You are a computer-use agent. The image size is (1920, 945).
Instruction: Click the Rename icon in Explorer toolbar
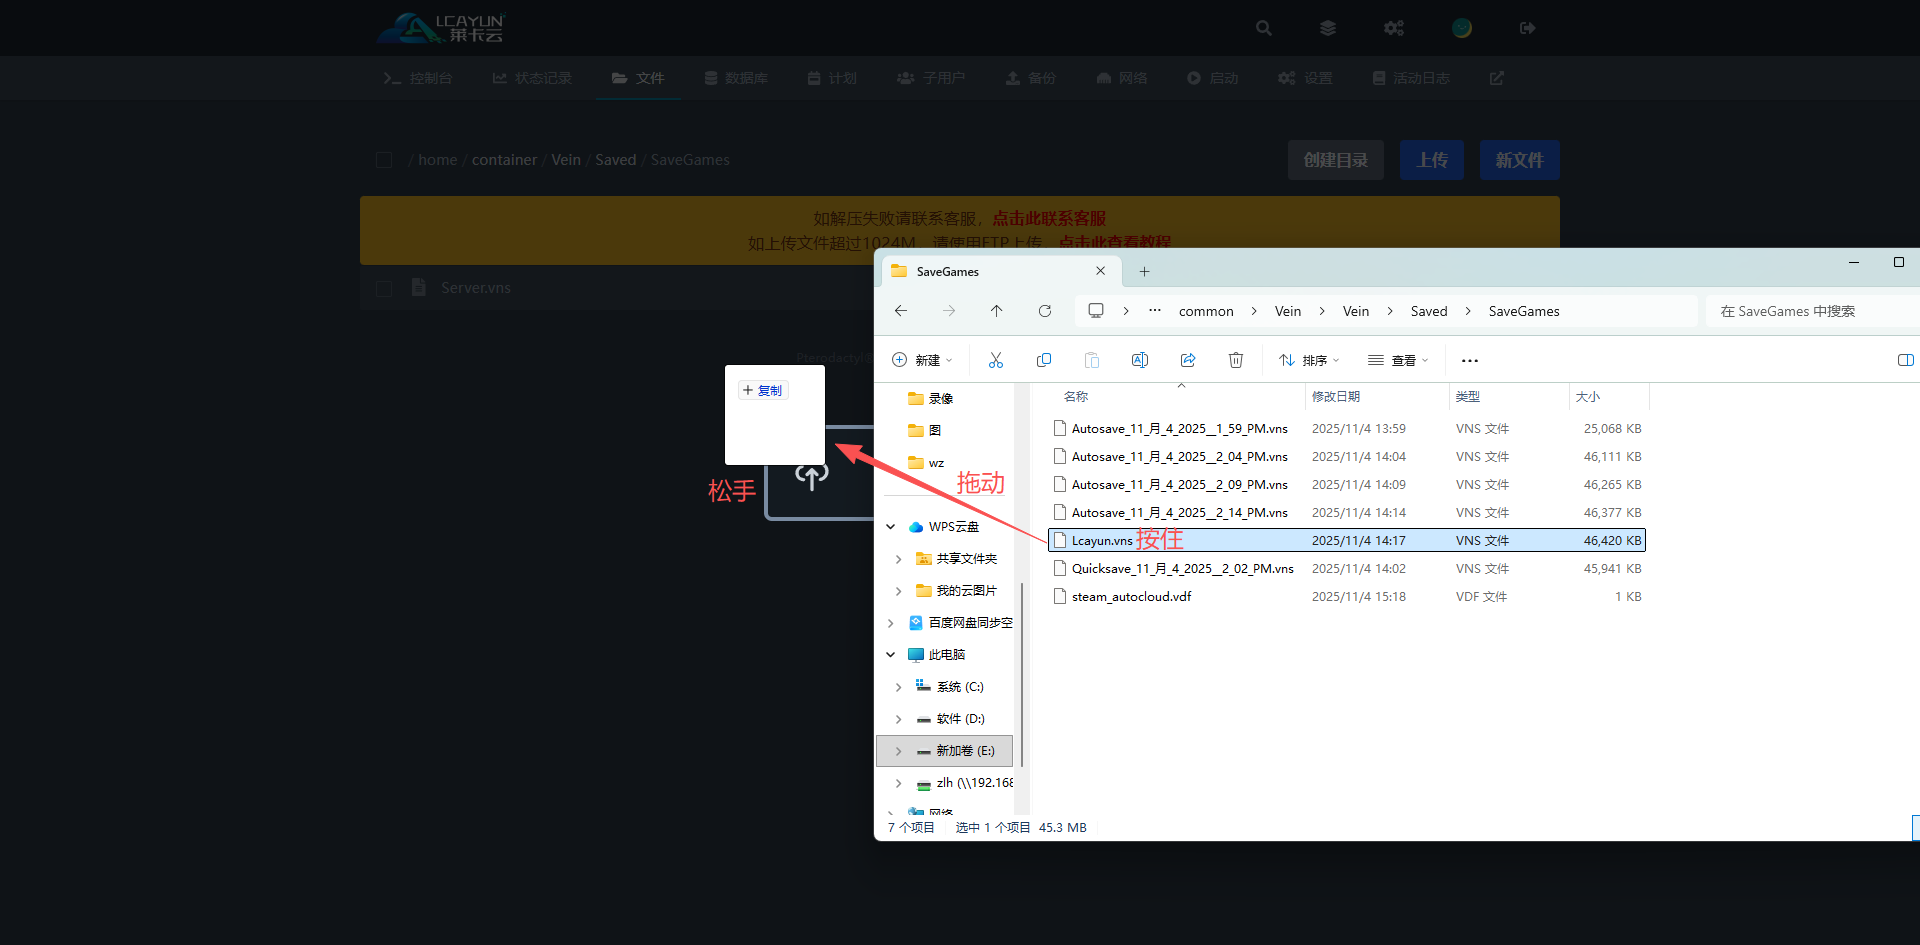(1139, 360)
